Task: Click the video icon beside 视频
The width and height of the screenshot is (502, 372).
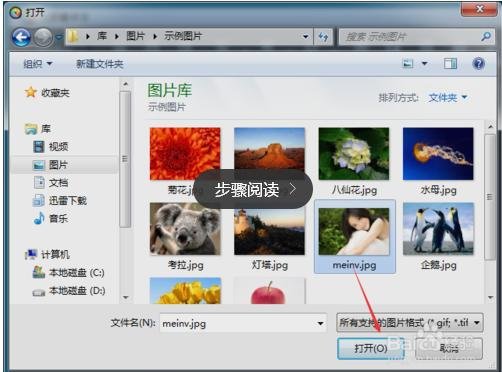Action: [x=39, y=146]
